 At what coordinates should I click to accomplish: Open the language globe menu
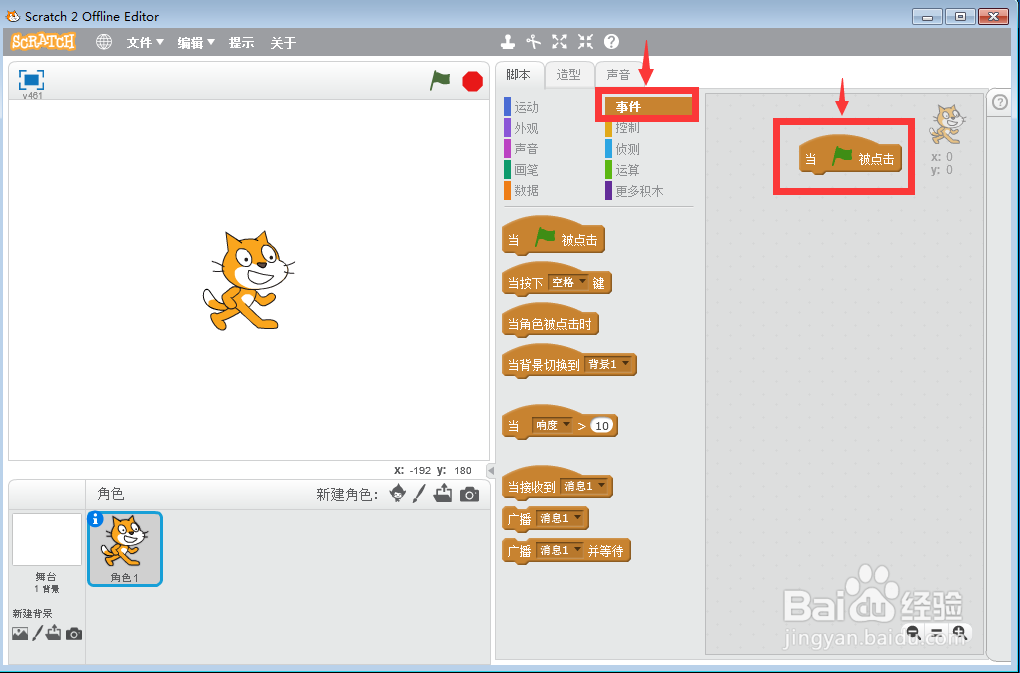pos(104,42)
